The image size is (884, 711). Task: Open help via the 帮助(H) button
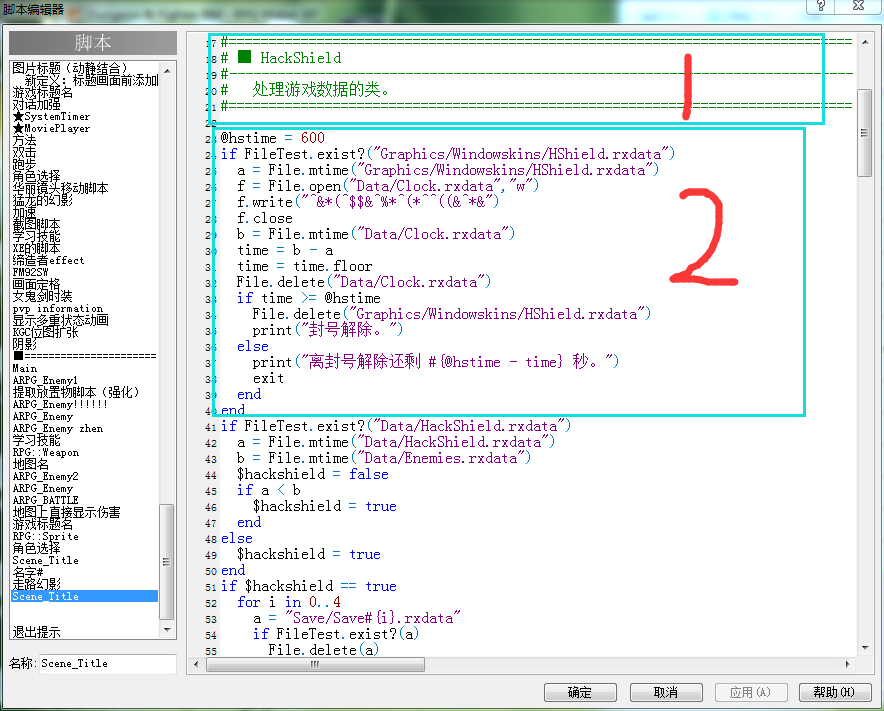pyautogui.click(x=835, y=692)
